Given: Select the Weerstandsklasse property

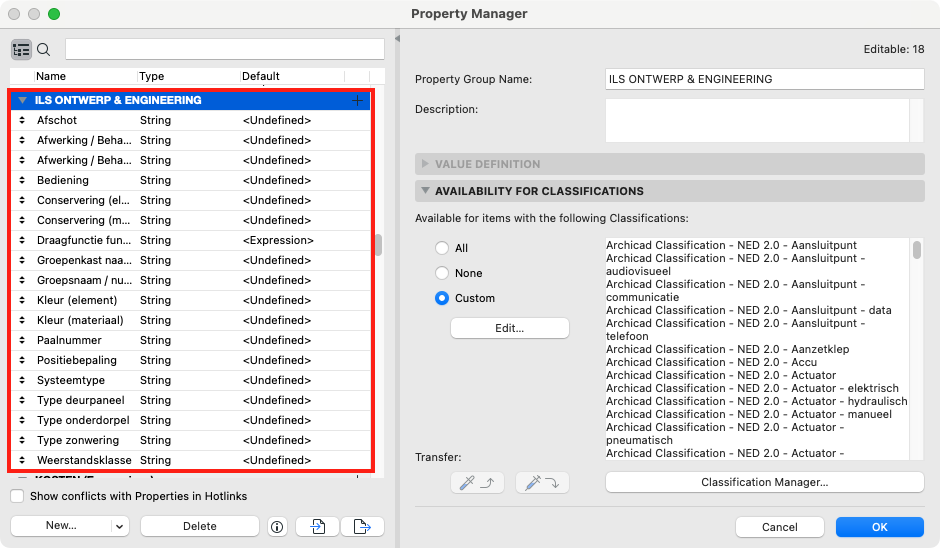Looking at the screenshot, I should click(191, 460).
